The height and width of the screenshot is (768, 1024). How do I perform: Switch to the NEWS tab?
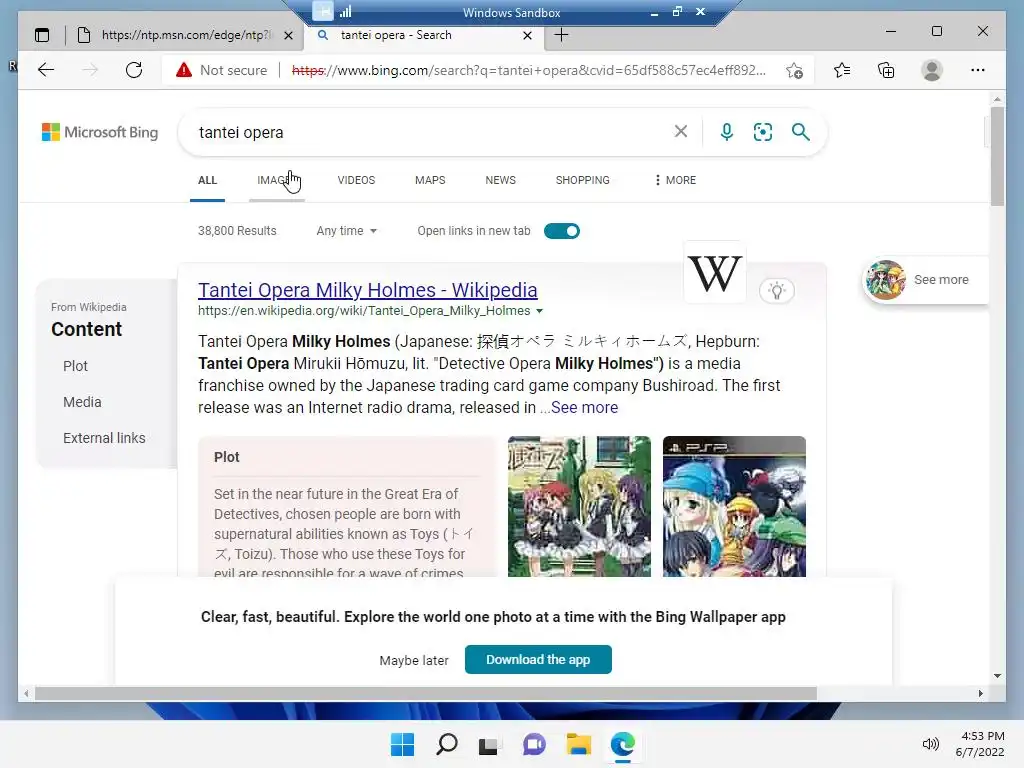500,180
